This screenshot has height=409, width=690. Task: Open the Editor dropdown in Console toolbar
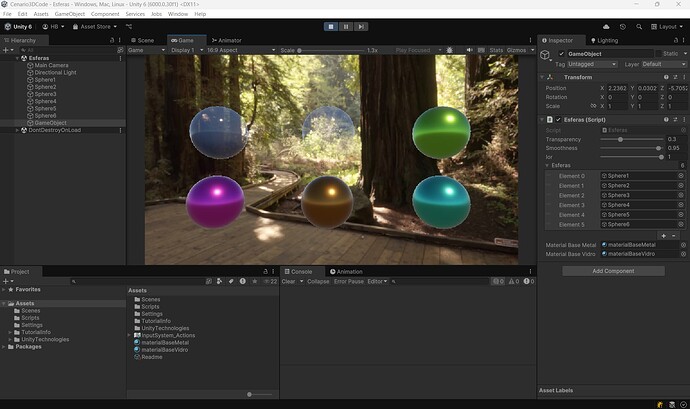coord(378,281)
